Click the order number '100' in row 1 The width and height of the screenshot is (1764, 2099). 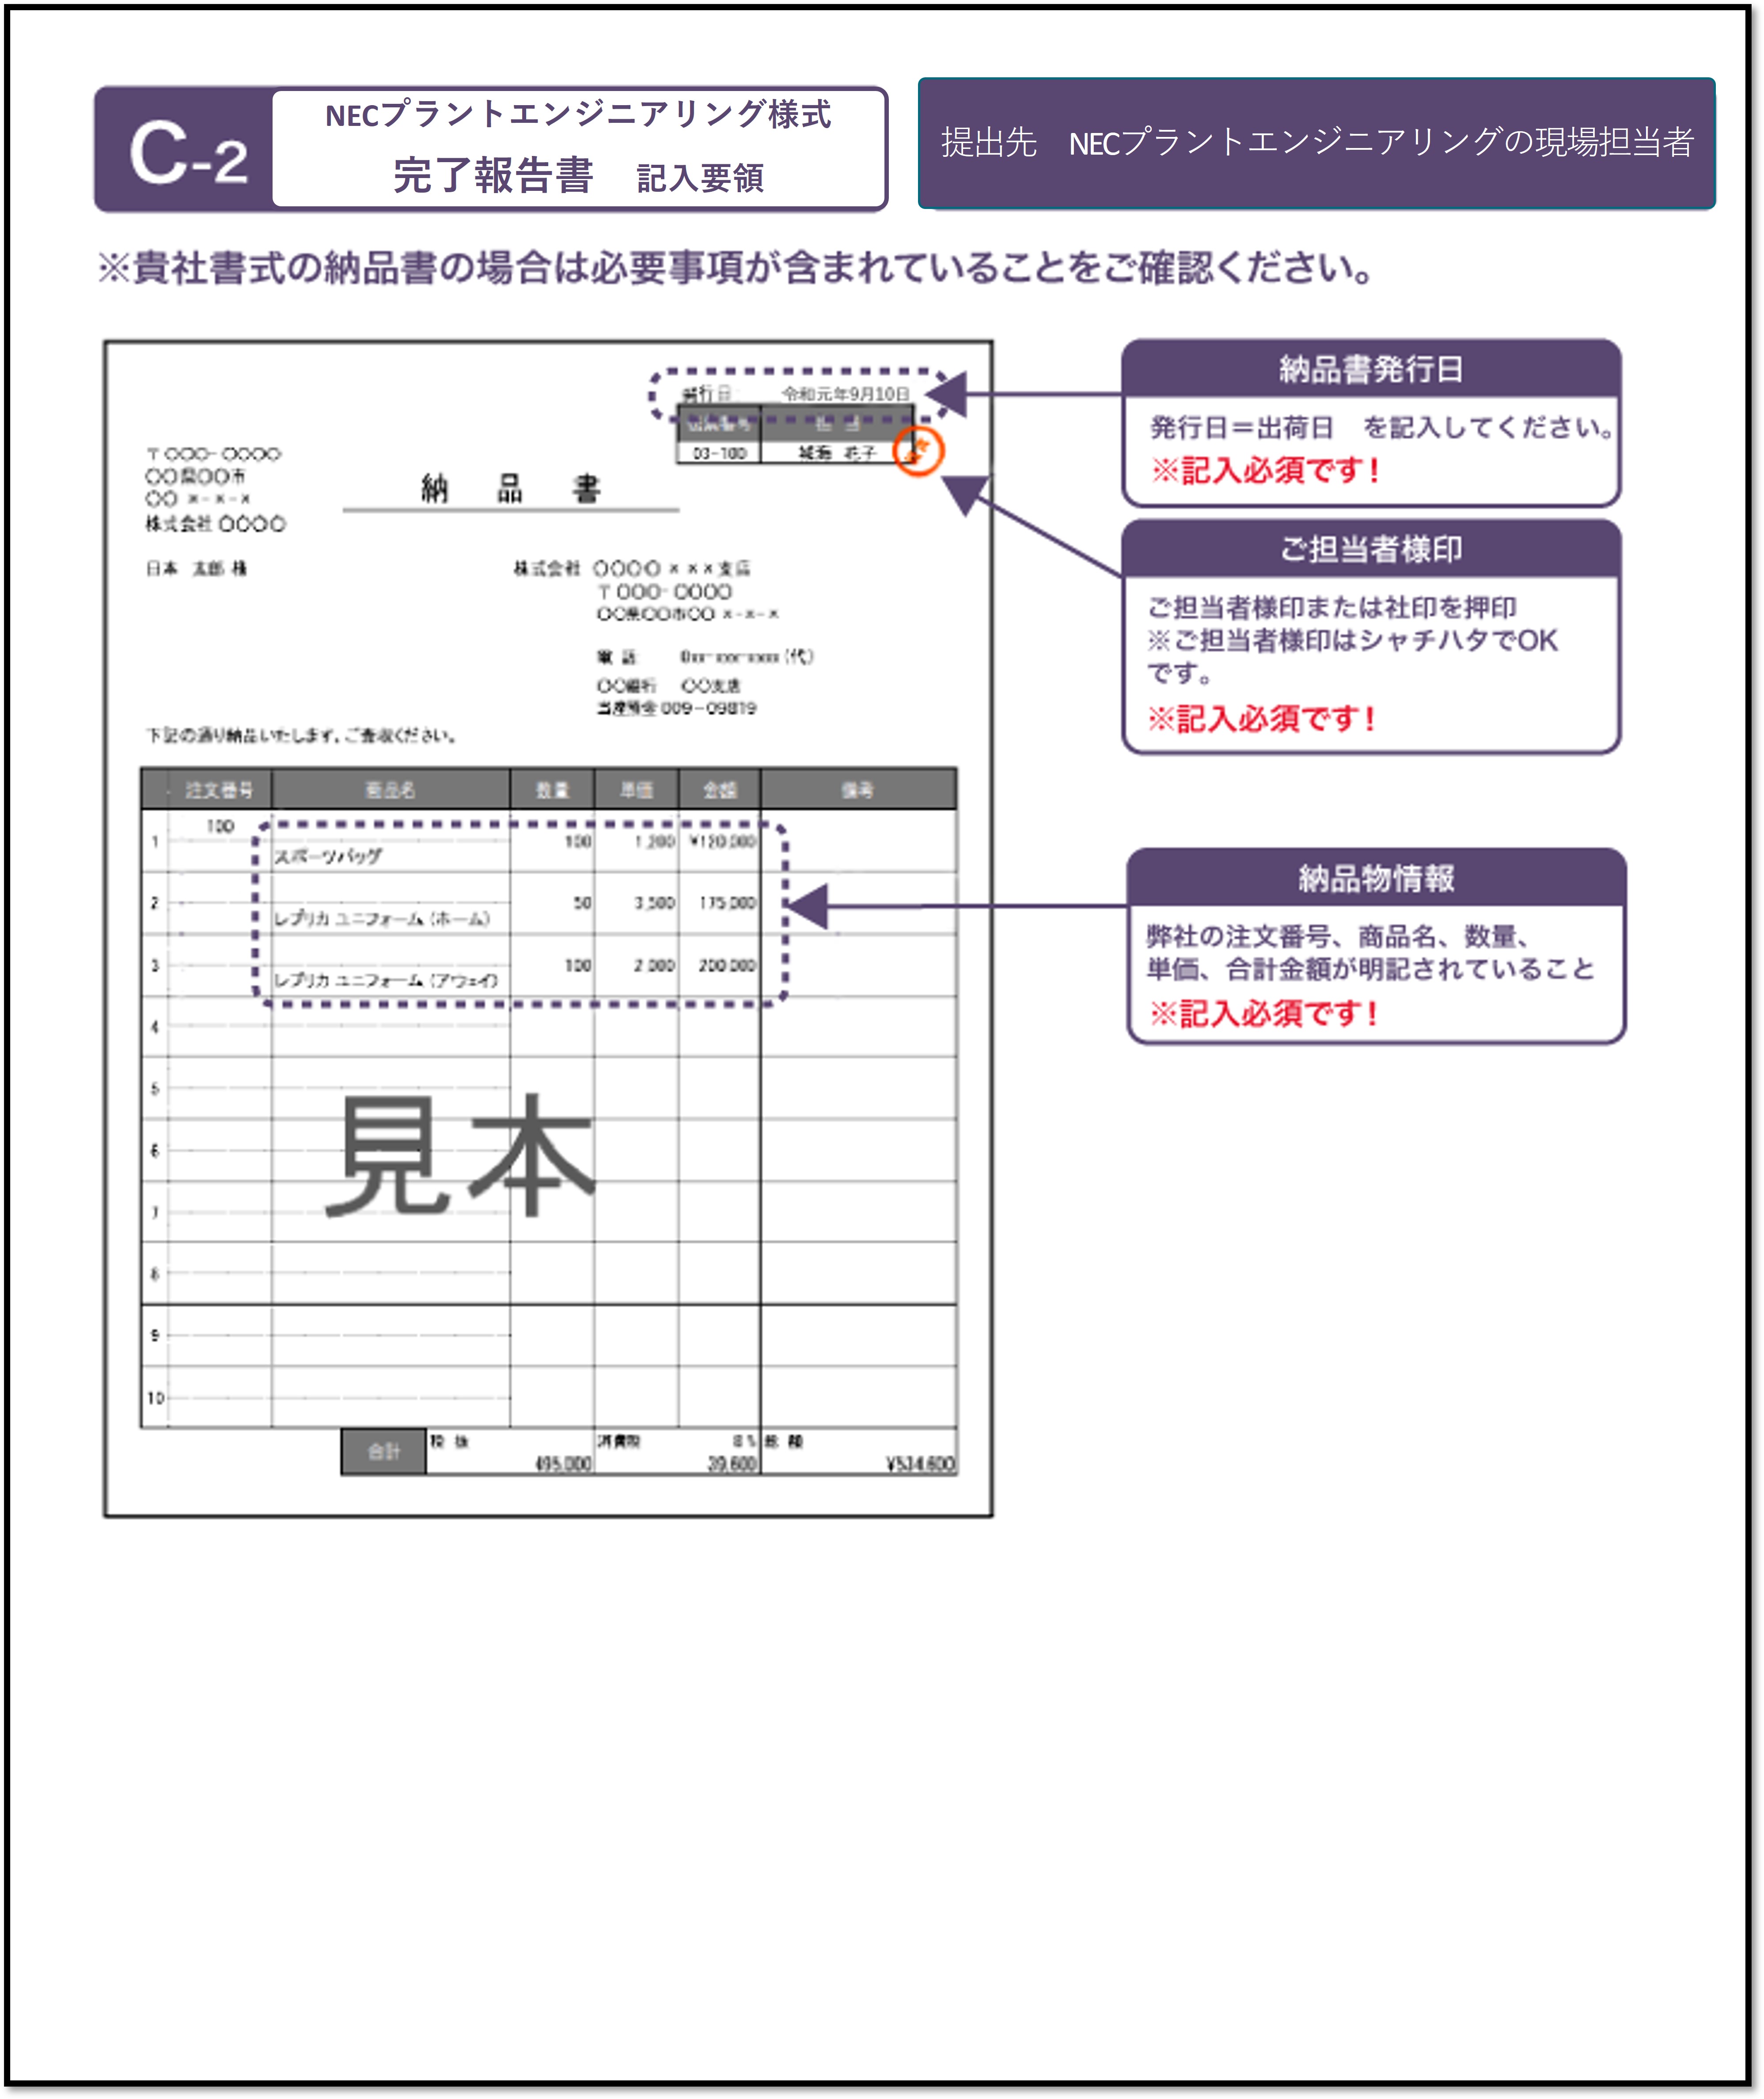pos(220,826)
